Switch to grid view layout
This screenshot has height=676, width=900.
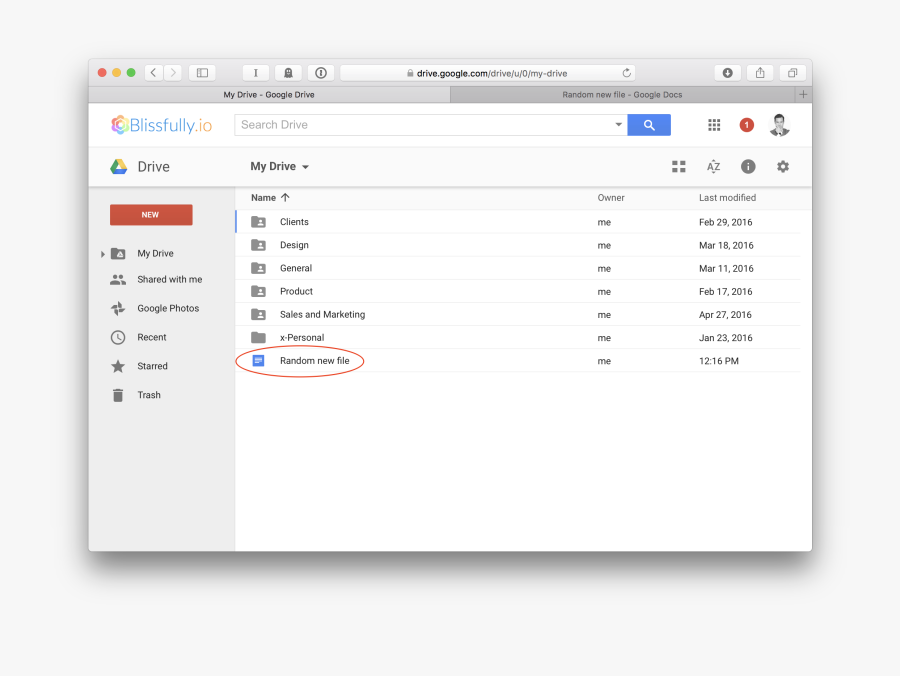(x=679, y=166)
